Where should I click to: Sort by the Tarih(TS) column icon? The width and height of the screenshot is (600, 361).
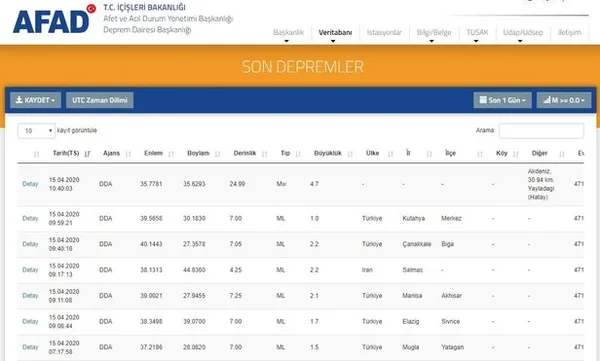pos(87,154)
